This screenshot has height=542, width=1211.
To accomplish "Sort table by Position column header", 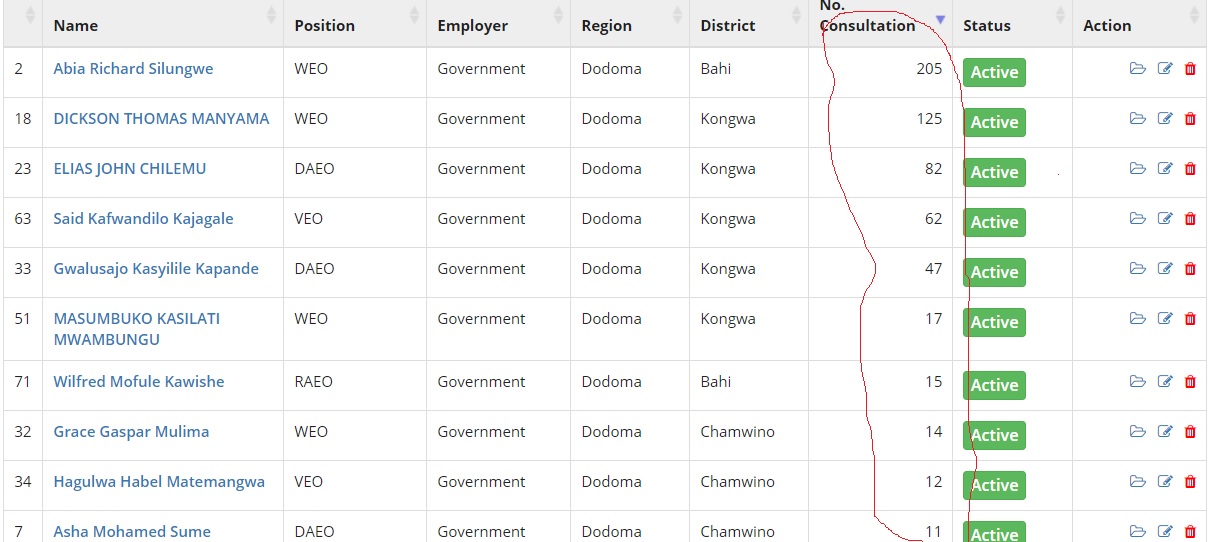I will 325,26.
